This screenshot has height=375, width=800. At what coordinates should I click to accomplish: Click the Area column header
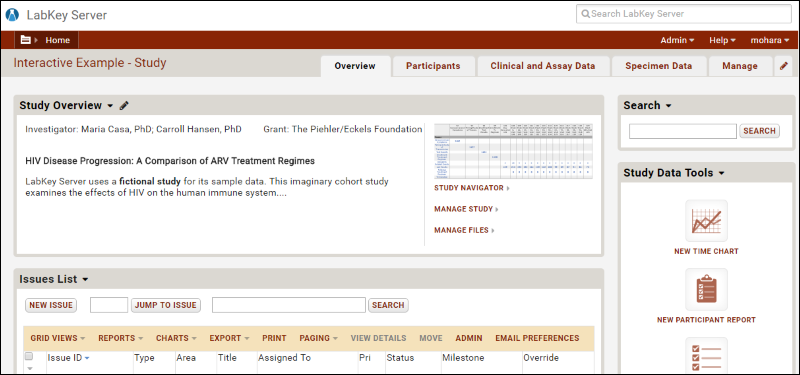coord(186,358)
